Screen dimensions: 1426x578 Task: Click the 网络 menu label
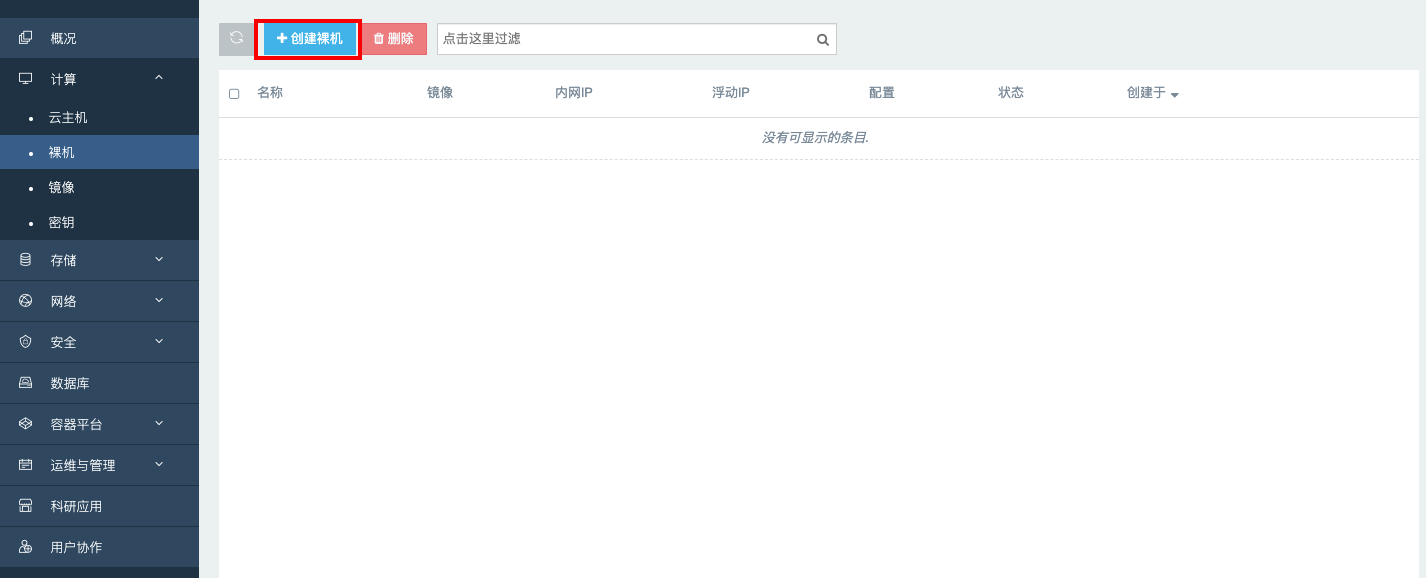coord(64,302)
